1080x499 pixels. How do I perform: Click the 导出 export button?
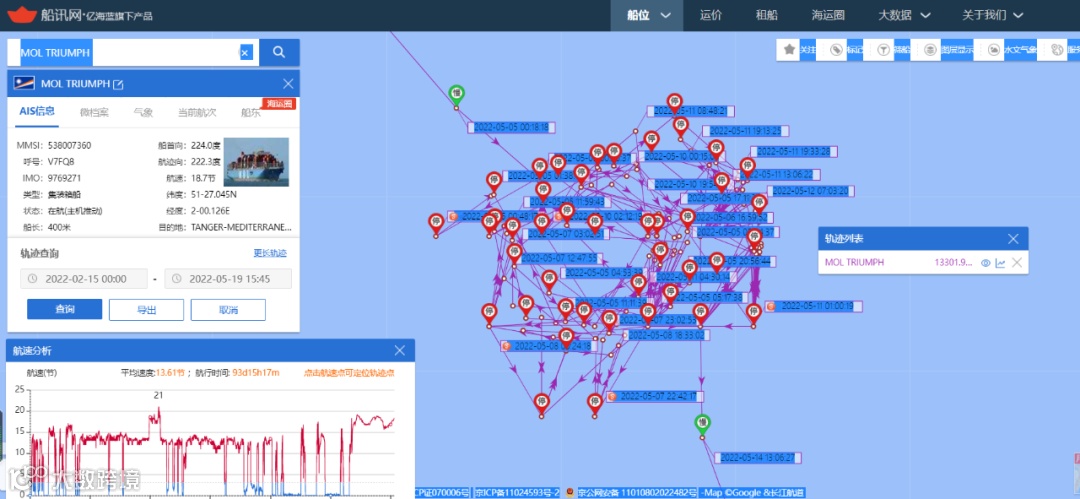pos(146,309)
